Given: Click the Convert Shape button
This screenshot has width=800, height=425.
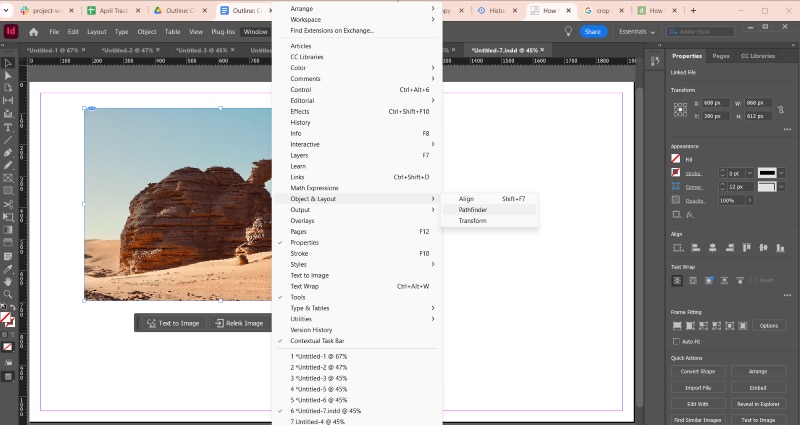Looking at the screenshot, I should pos(697,371).
